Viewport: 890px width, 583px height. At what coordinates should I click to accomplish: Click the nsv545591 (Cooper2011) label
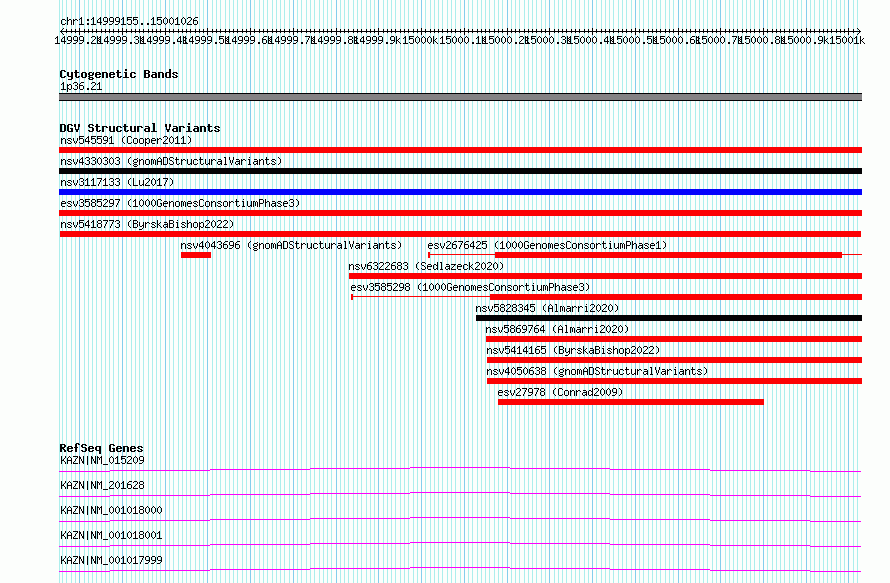(126, 140)
